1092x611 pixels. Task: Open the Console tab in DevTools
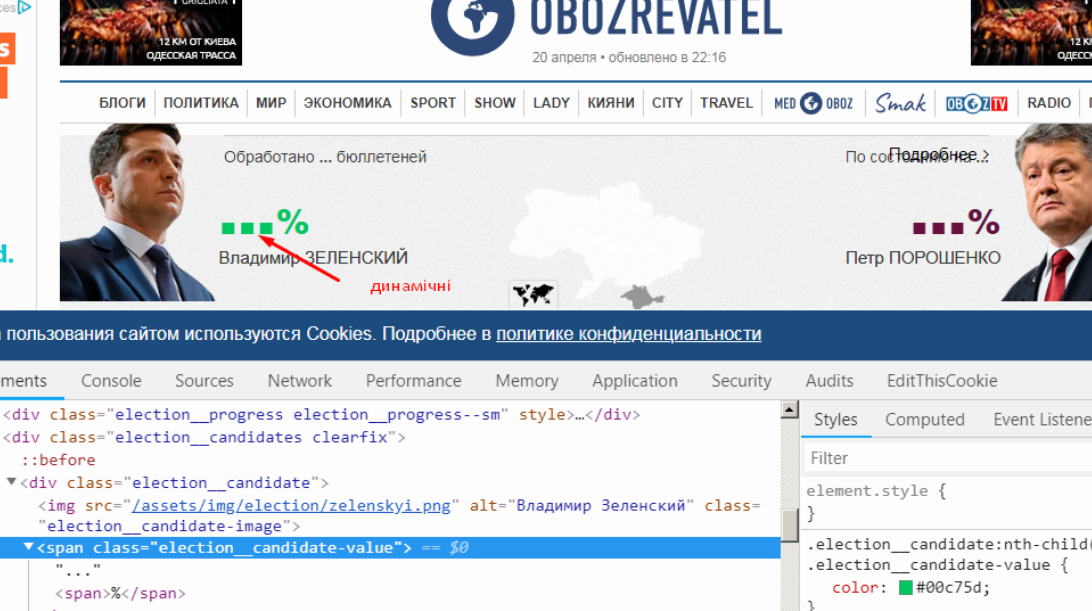coord(111,380)
